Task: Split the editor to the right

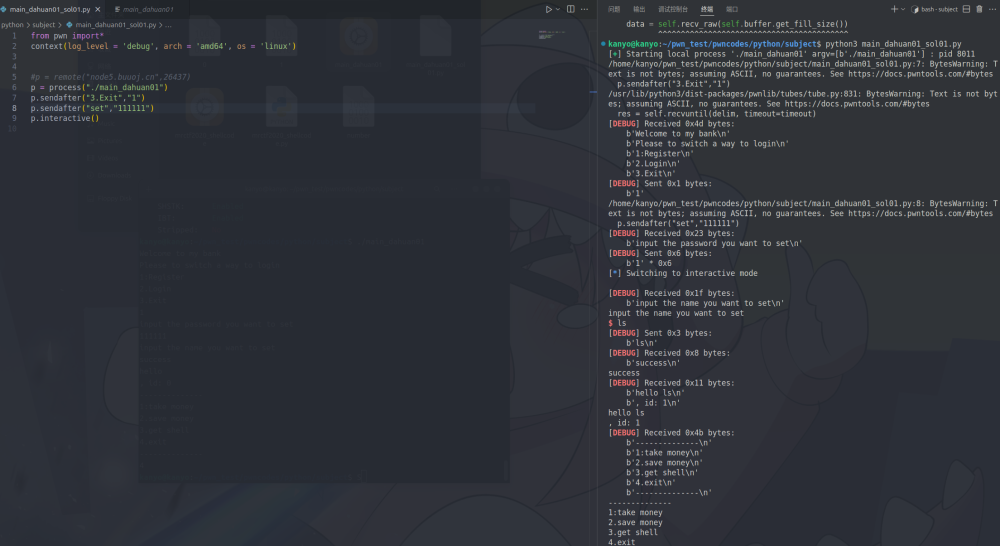Action: (x=573, y=9)
